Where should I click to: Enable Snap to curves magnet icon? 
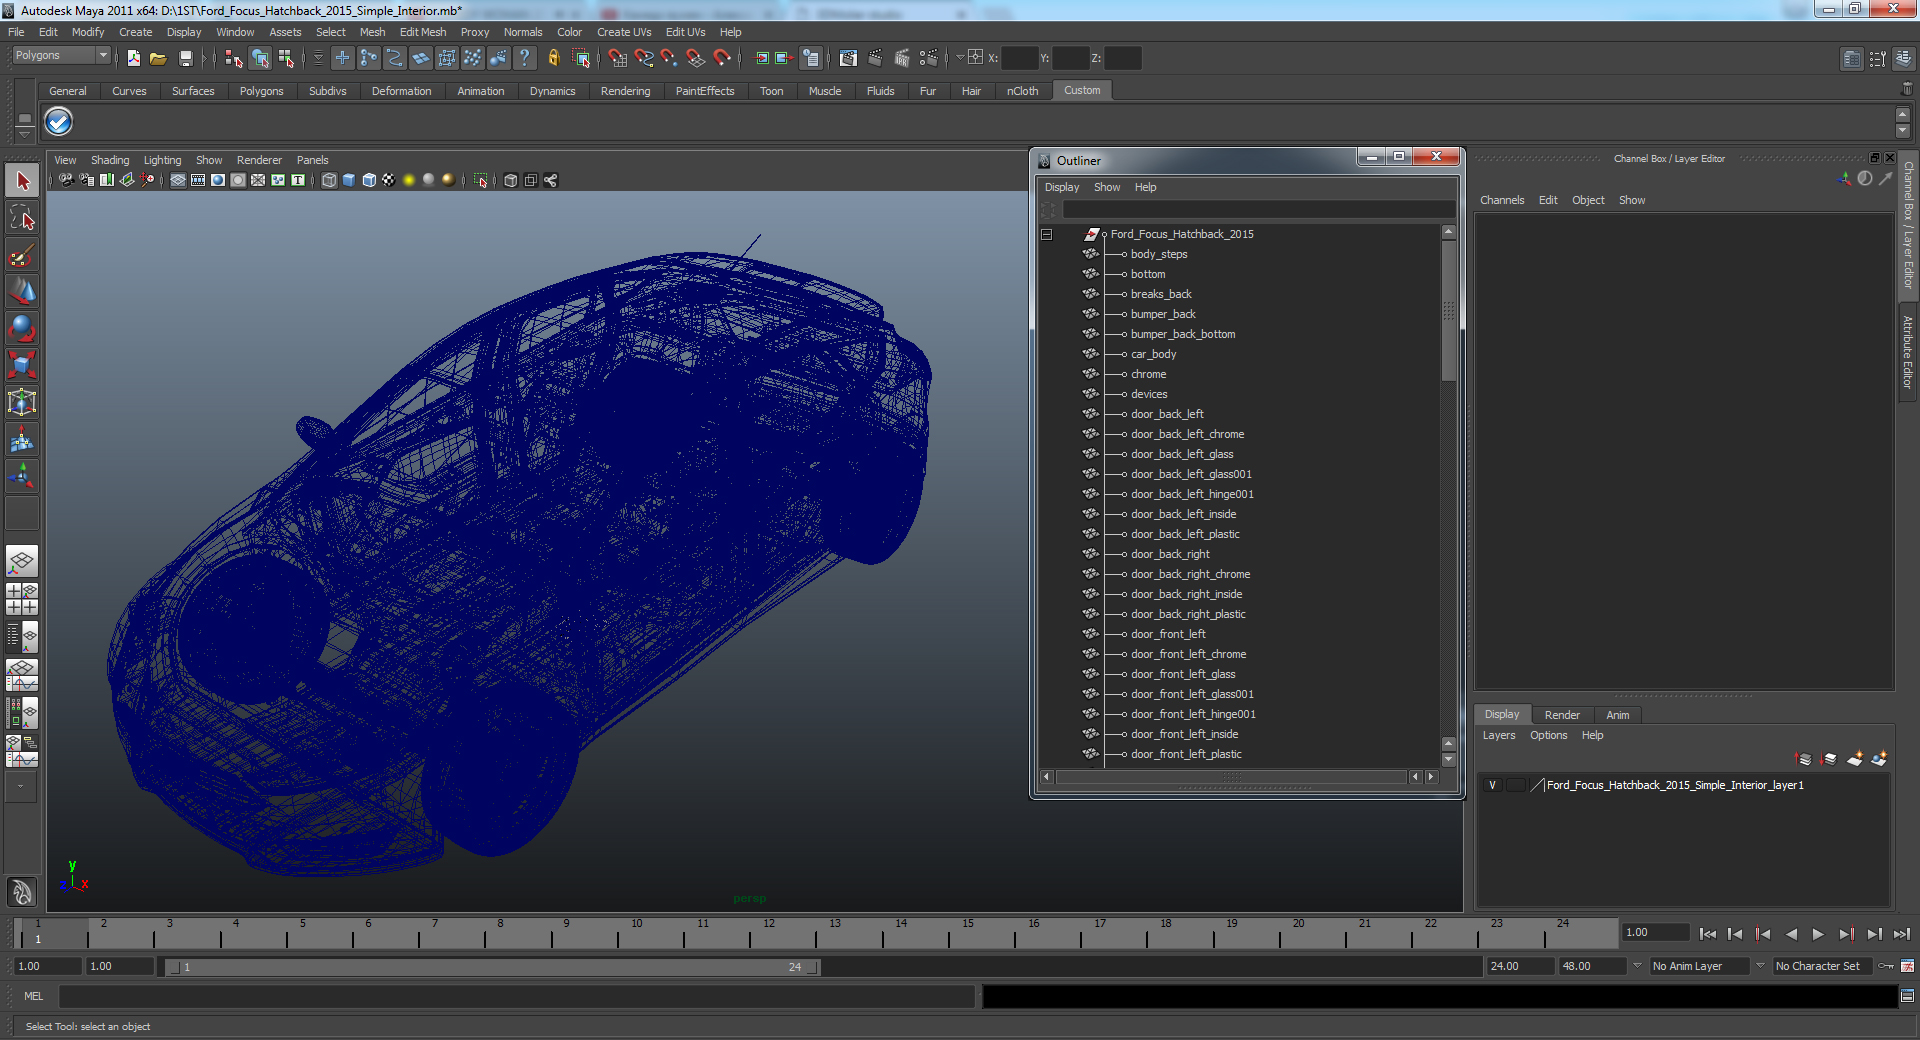(x=644, y=58)
